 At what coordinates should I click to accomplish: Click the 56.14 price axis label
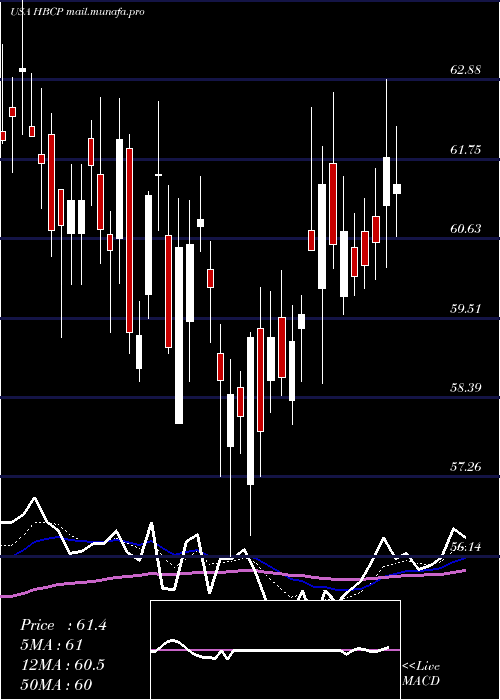click(466, 547)
